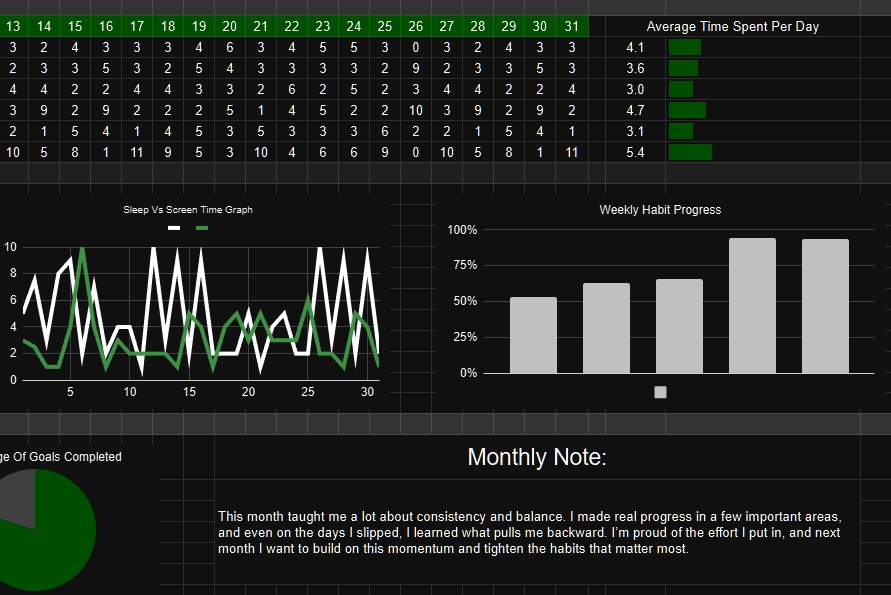Viewport: 891px width, 595px height.
Task: Click the Average Time Spent Per Day header
Action: 732,26
